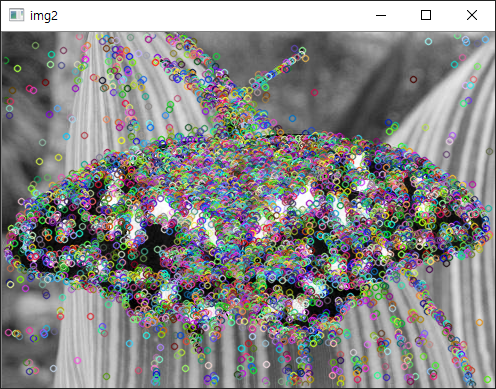Viewport: 496px width, 389px height.
Task: Click the isolated red circle below the left wing
Action: [x=90, y=316]
